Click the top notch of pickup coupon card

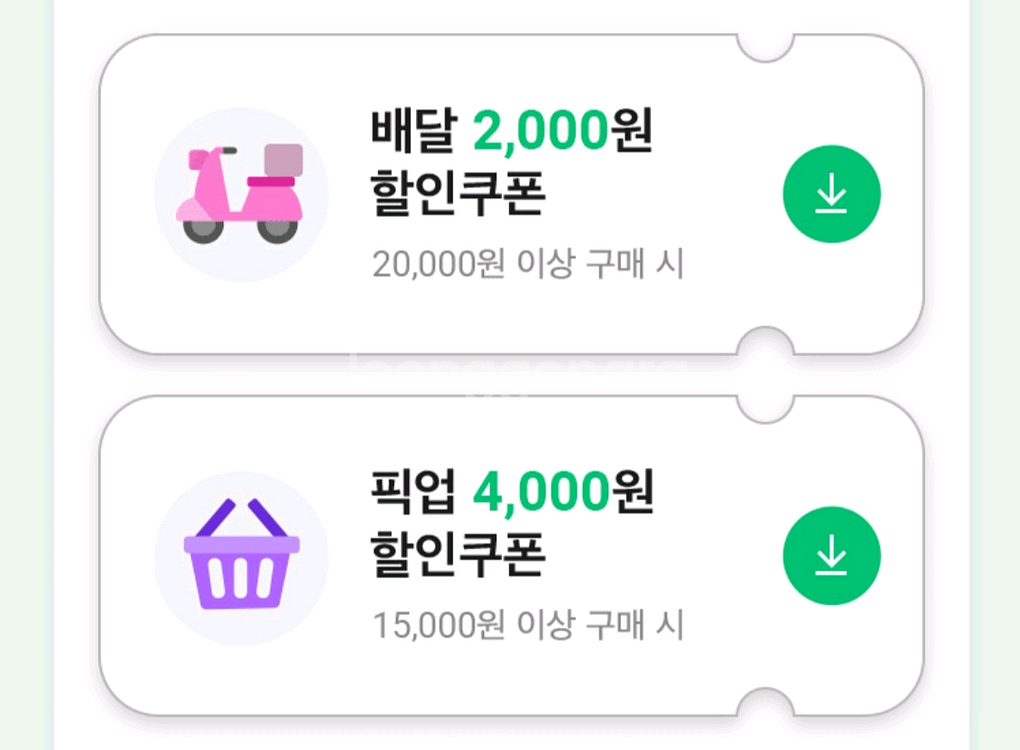coord(765,405)
